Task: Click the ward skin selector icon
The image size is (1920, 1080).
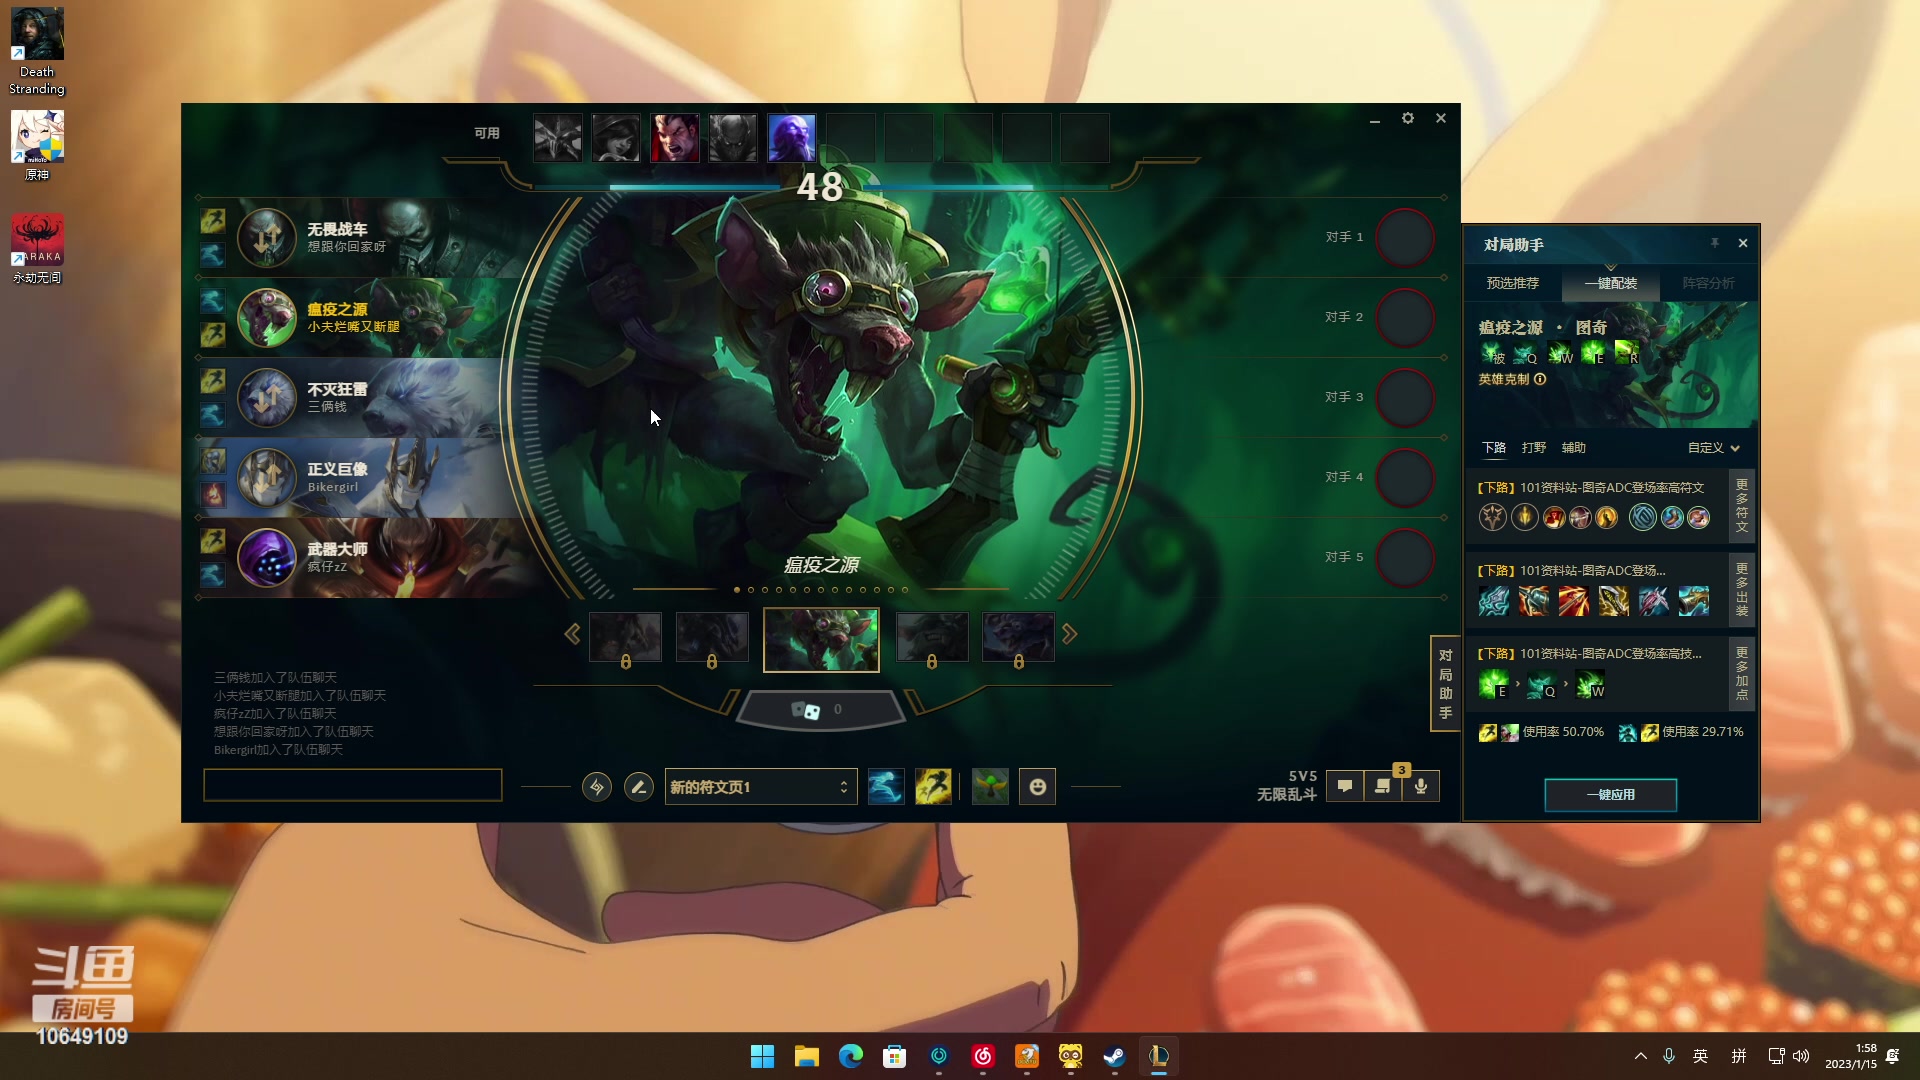Action: tap(990, 787)
